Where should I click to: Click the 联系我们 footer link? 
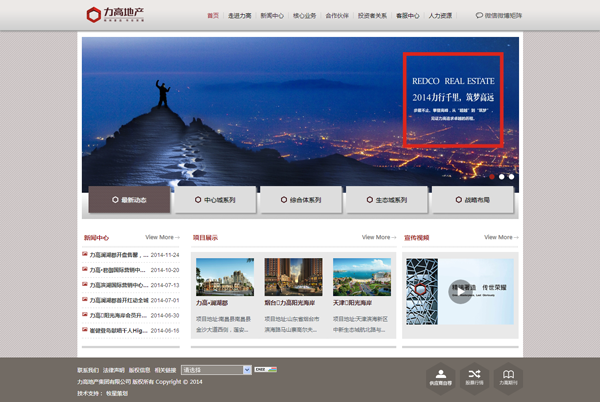click(88, 370)
